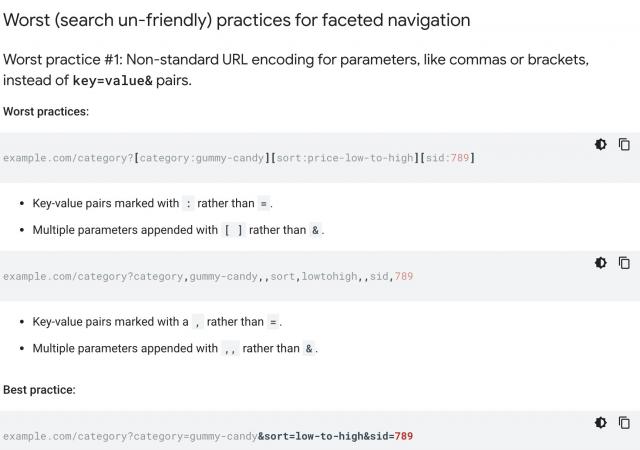Image resolution: width=640 pixels, height=450 pixels.
Task: Click the bullet 'Key-value pairs marked with a ,'
Action: tap(157, 322)
